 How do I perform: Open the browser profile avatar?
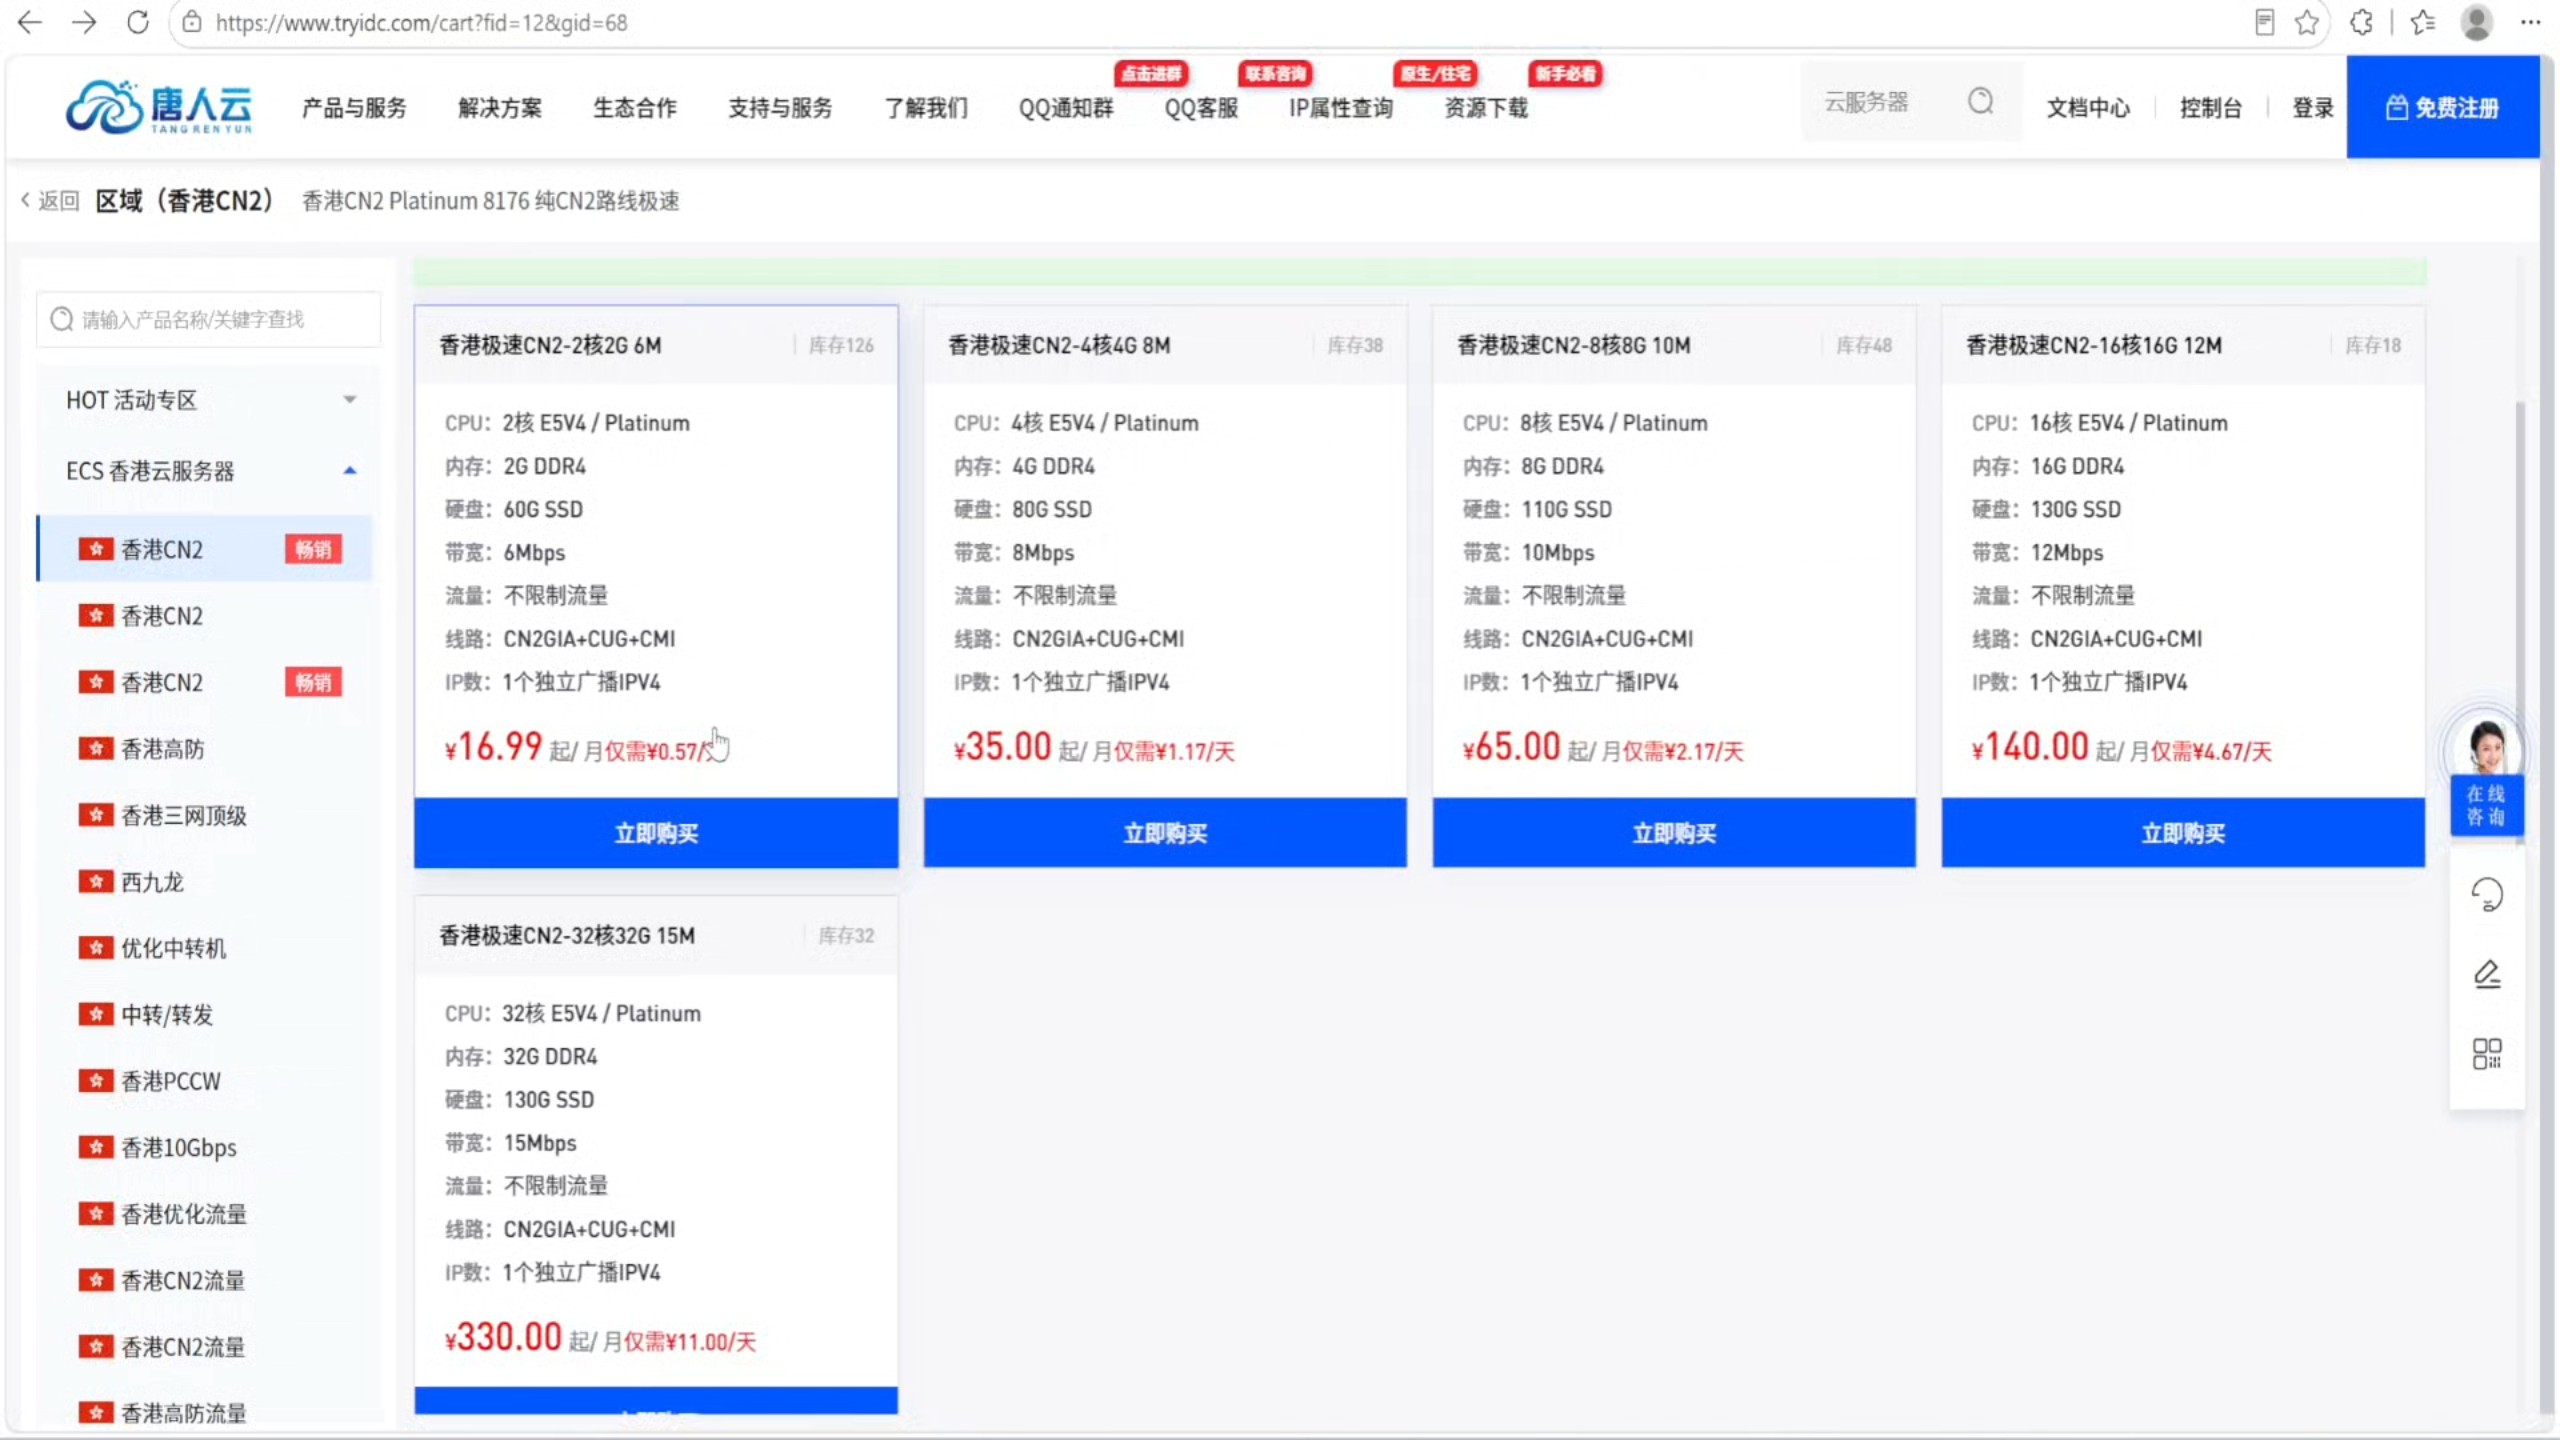click(x=2476, y=22)
